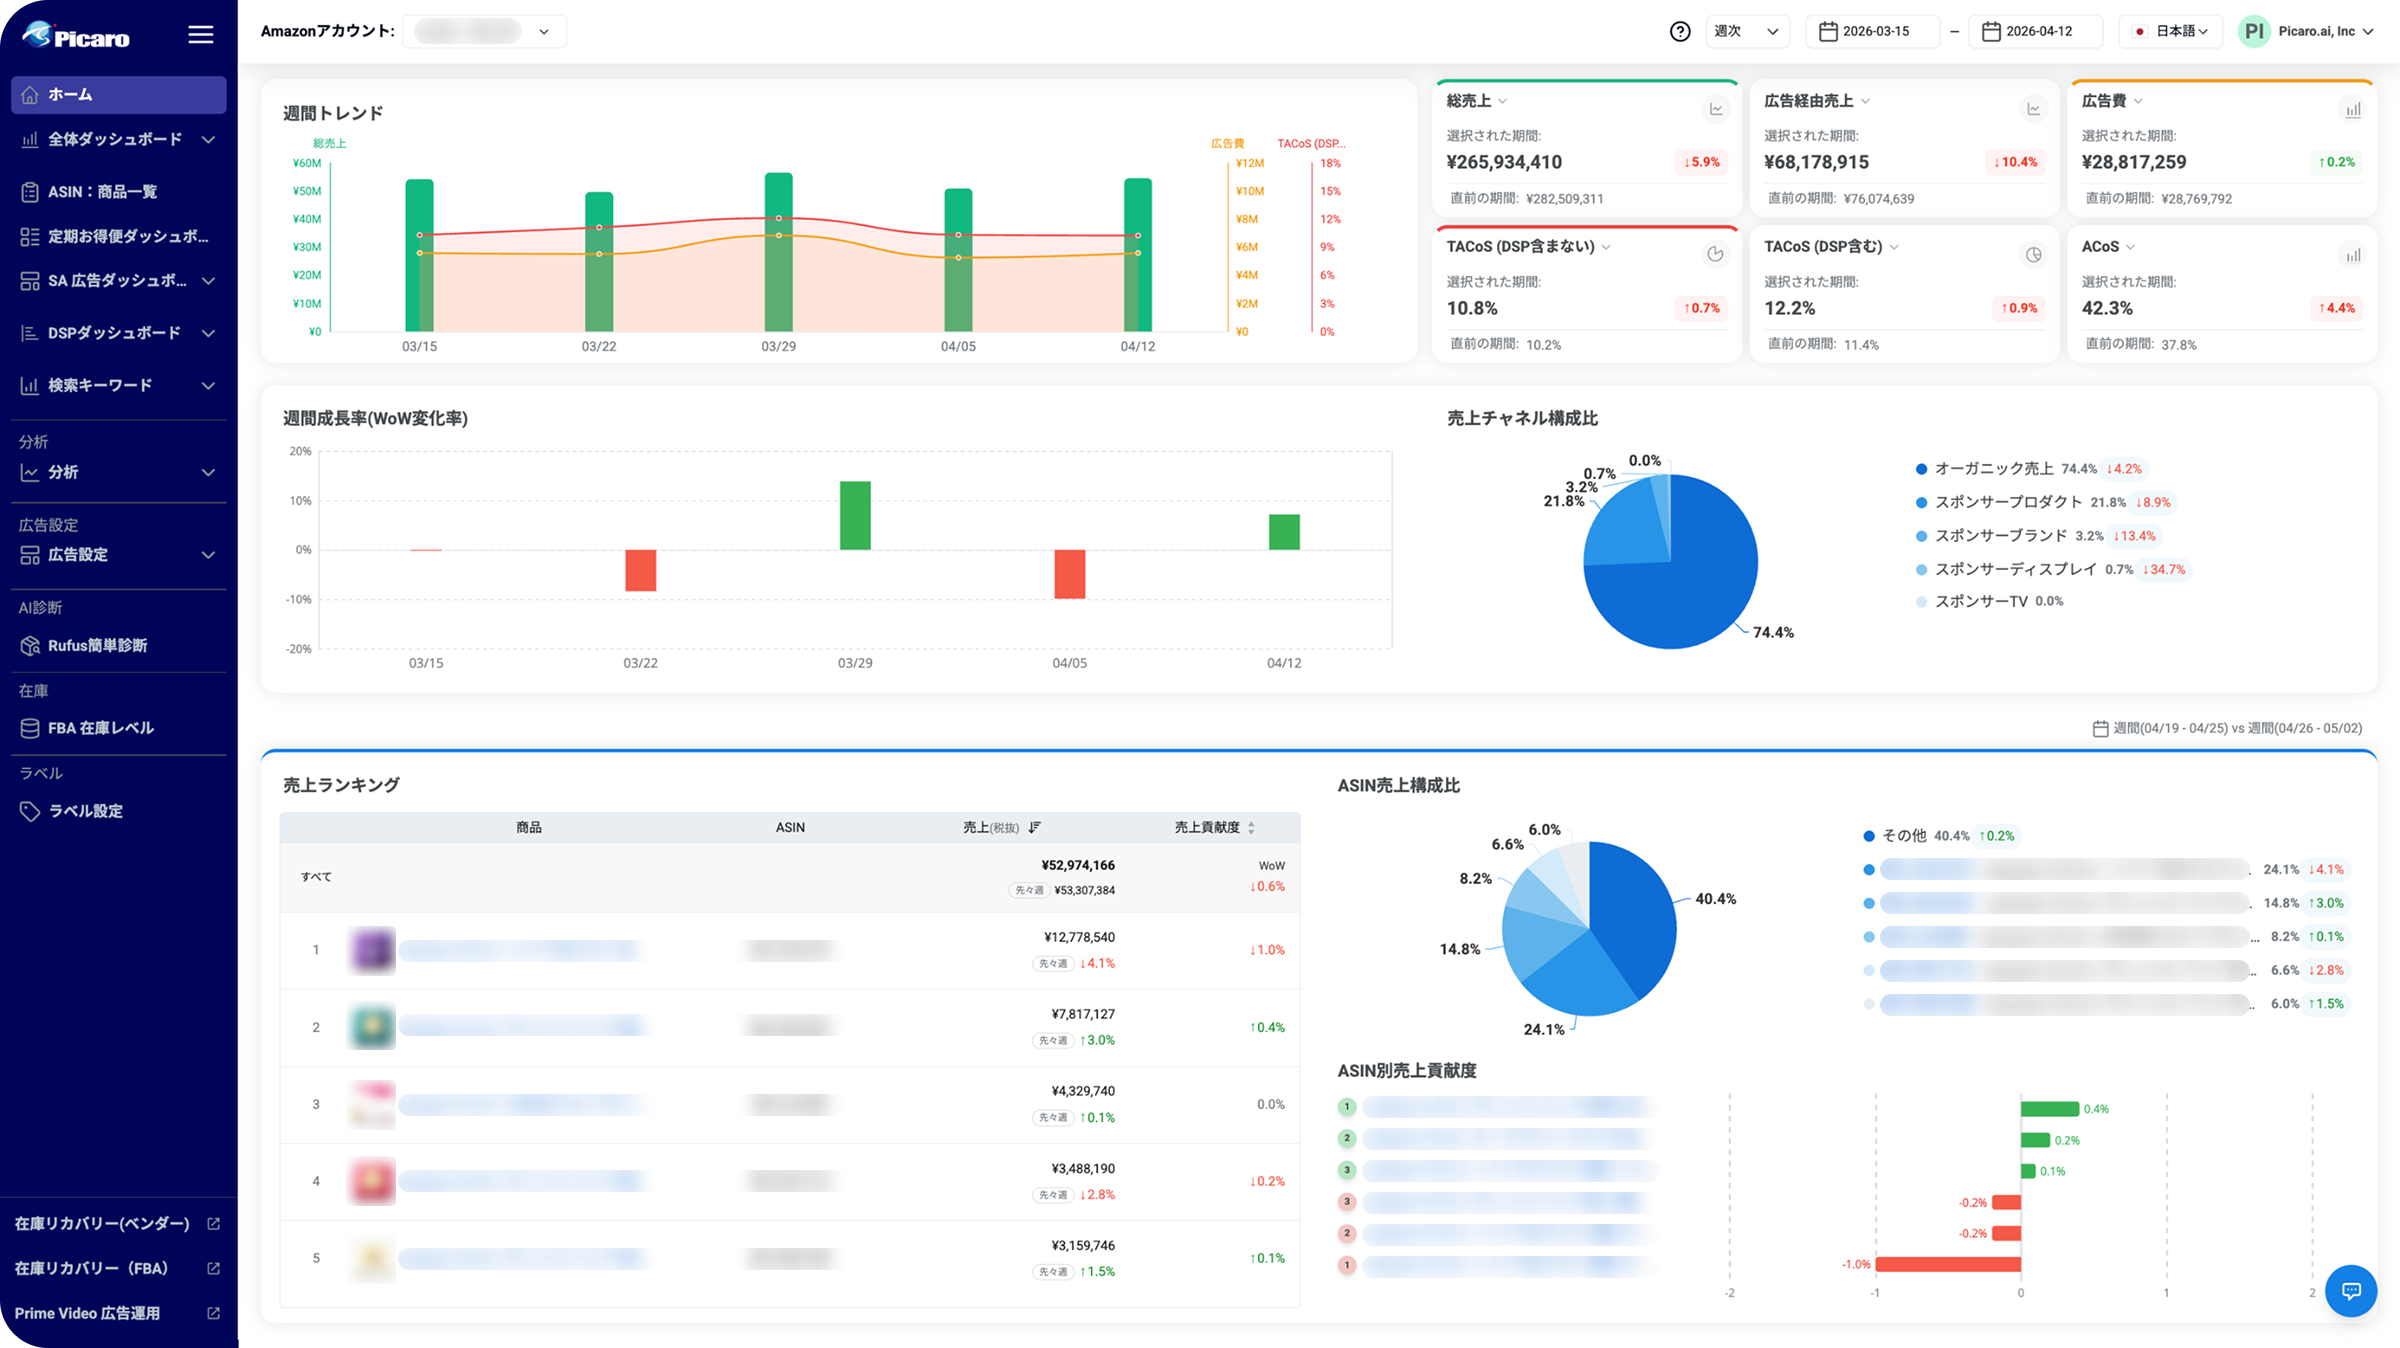Click line chart icon on 総売上 card
Screen dimensions: 2400x1348
(1716, 109)
